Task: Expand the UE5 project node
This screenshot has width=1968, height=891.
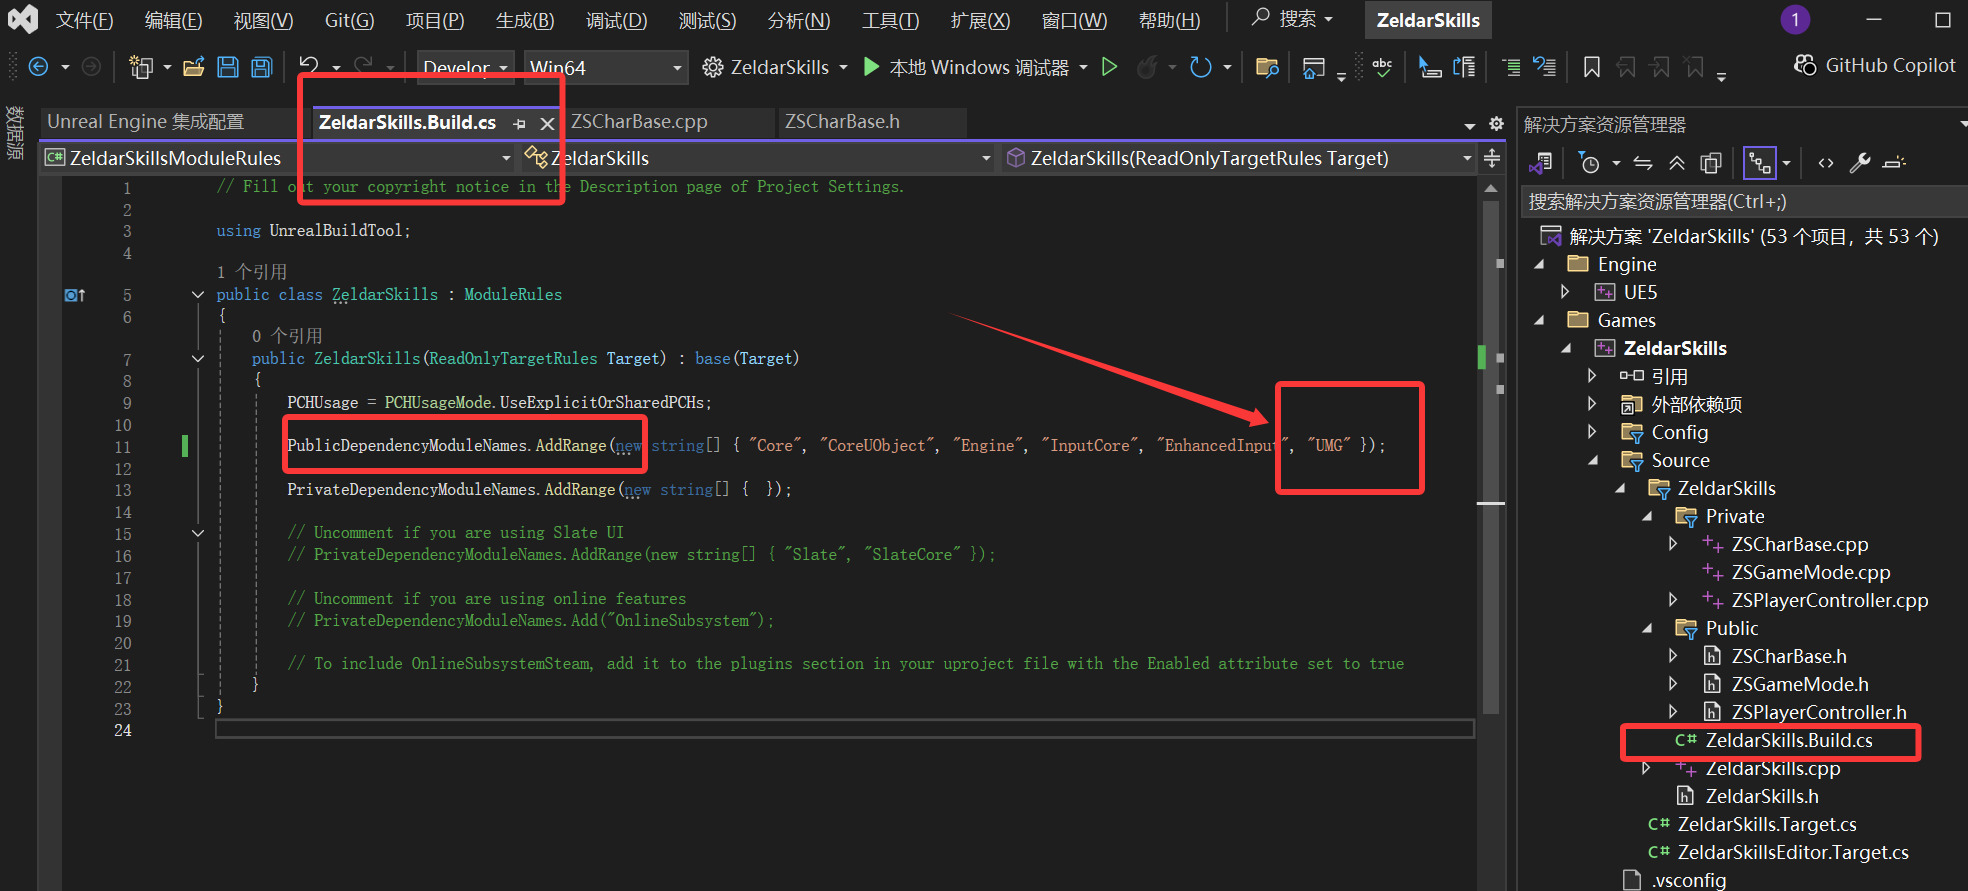Action: point(1566,292)
